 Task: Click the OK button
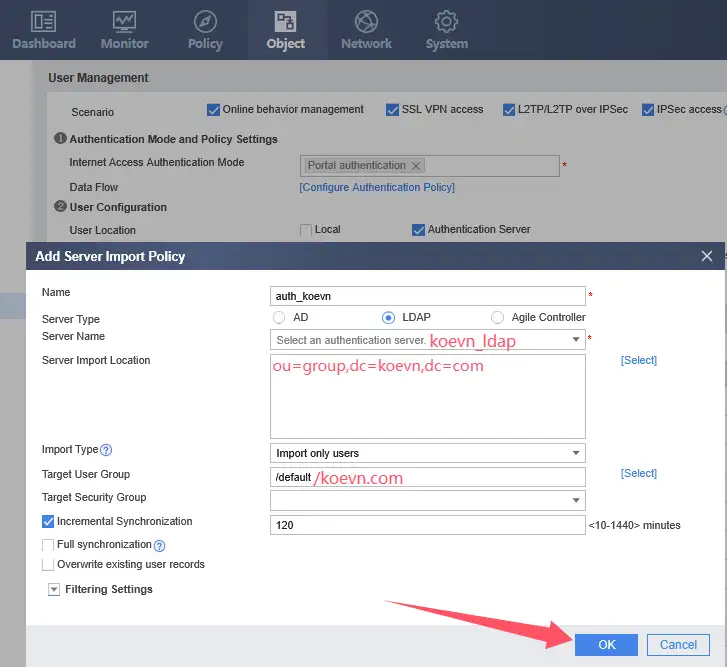(x=607, y=645)
